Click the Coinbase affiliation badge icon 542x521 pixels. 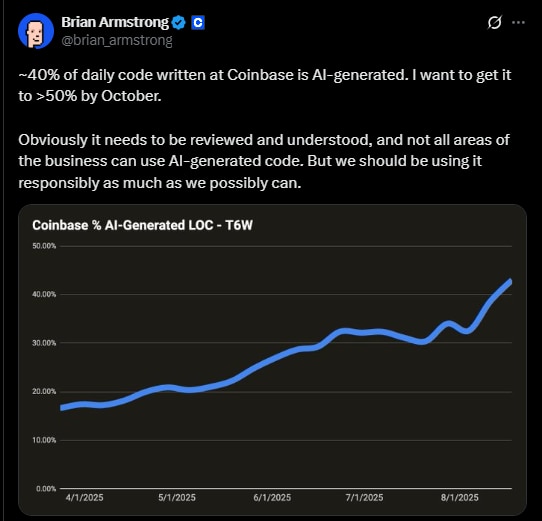(198, 23)
